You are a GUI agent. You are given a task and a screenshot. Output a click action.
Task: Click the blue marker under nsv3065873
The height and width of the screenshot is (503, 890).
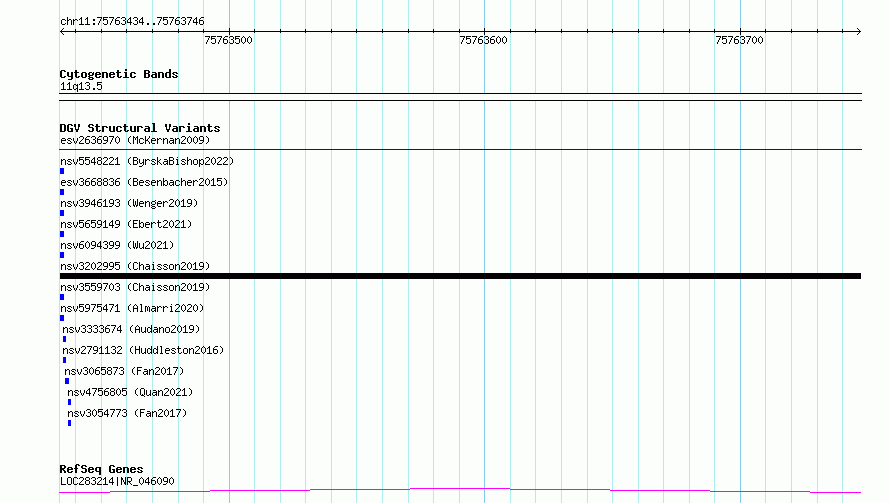(67, 381)
